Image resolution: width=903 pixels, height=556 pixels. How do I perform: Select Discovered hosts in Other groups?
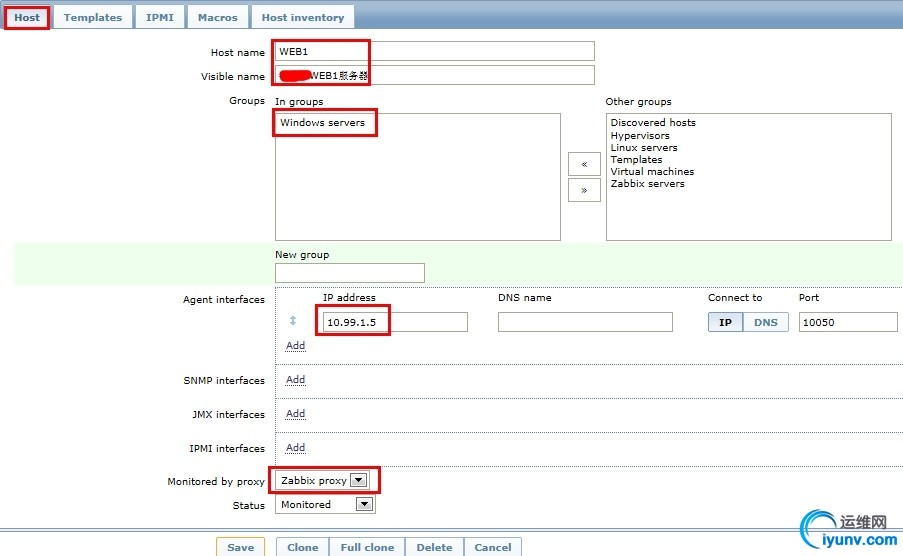click(x=653, y=123)
